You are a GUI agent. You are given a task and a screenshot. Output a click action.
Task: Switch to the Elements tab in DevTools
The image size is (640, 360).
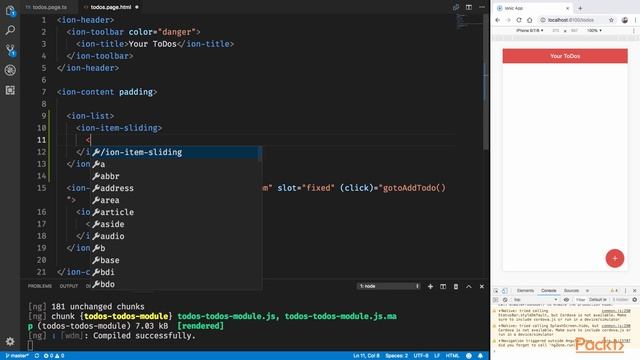pyautogui.click(x=525, y=291)
